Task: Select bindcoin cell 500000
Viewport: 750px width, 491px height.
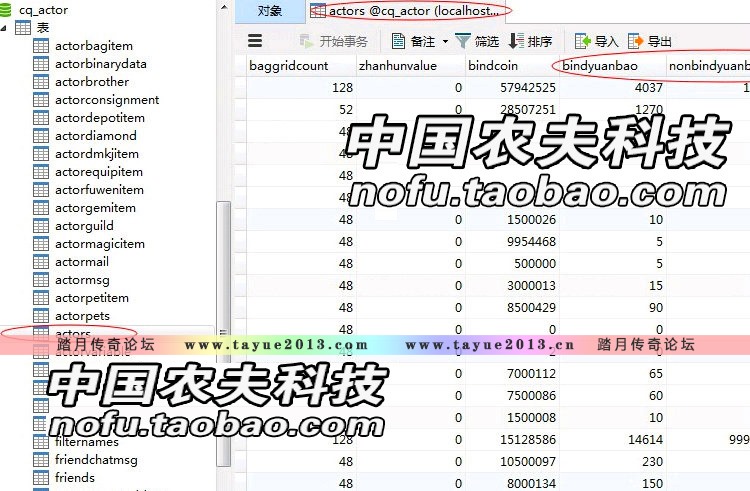Action: (x=513, y=264)
